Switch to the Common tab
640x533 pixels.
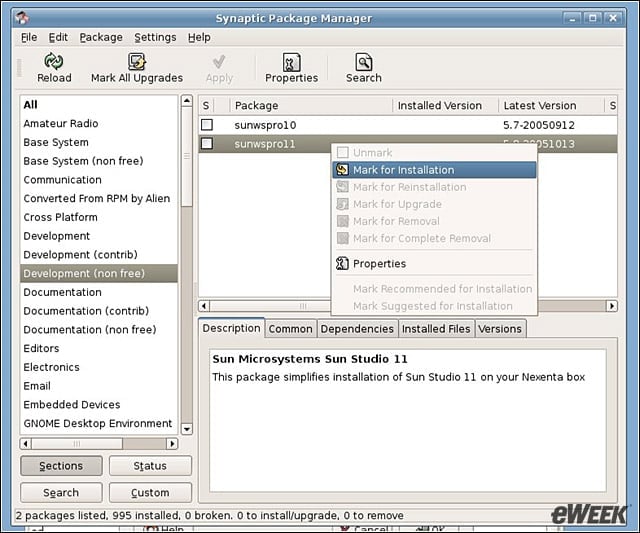tap(290, 329)
